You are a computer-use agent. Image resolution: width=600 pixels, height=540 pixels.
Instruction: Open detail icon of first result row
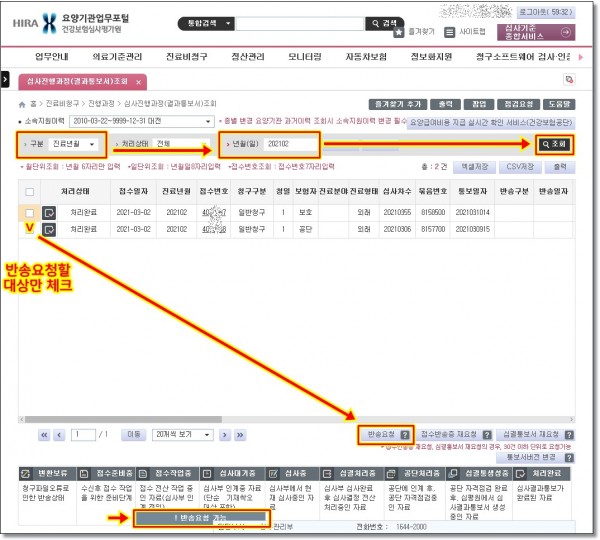point(48,212)
